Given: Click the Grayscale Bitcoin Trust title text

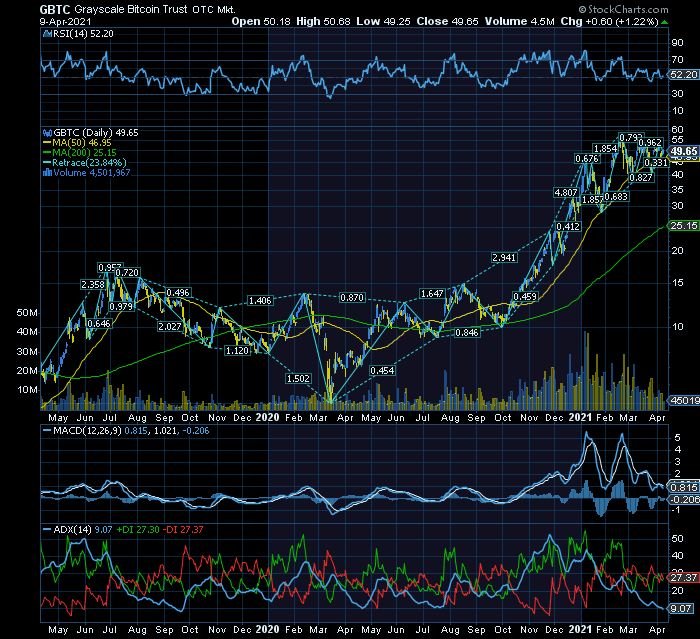Looking at the screenshot, I should (130, 9).
